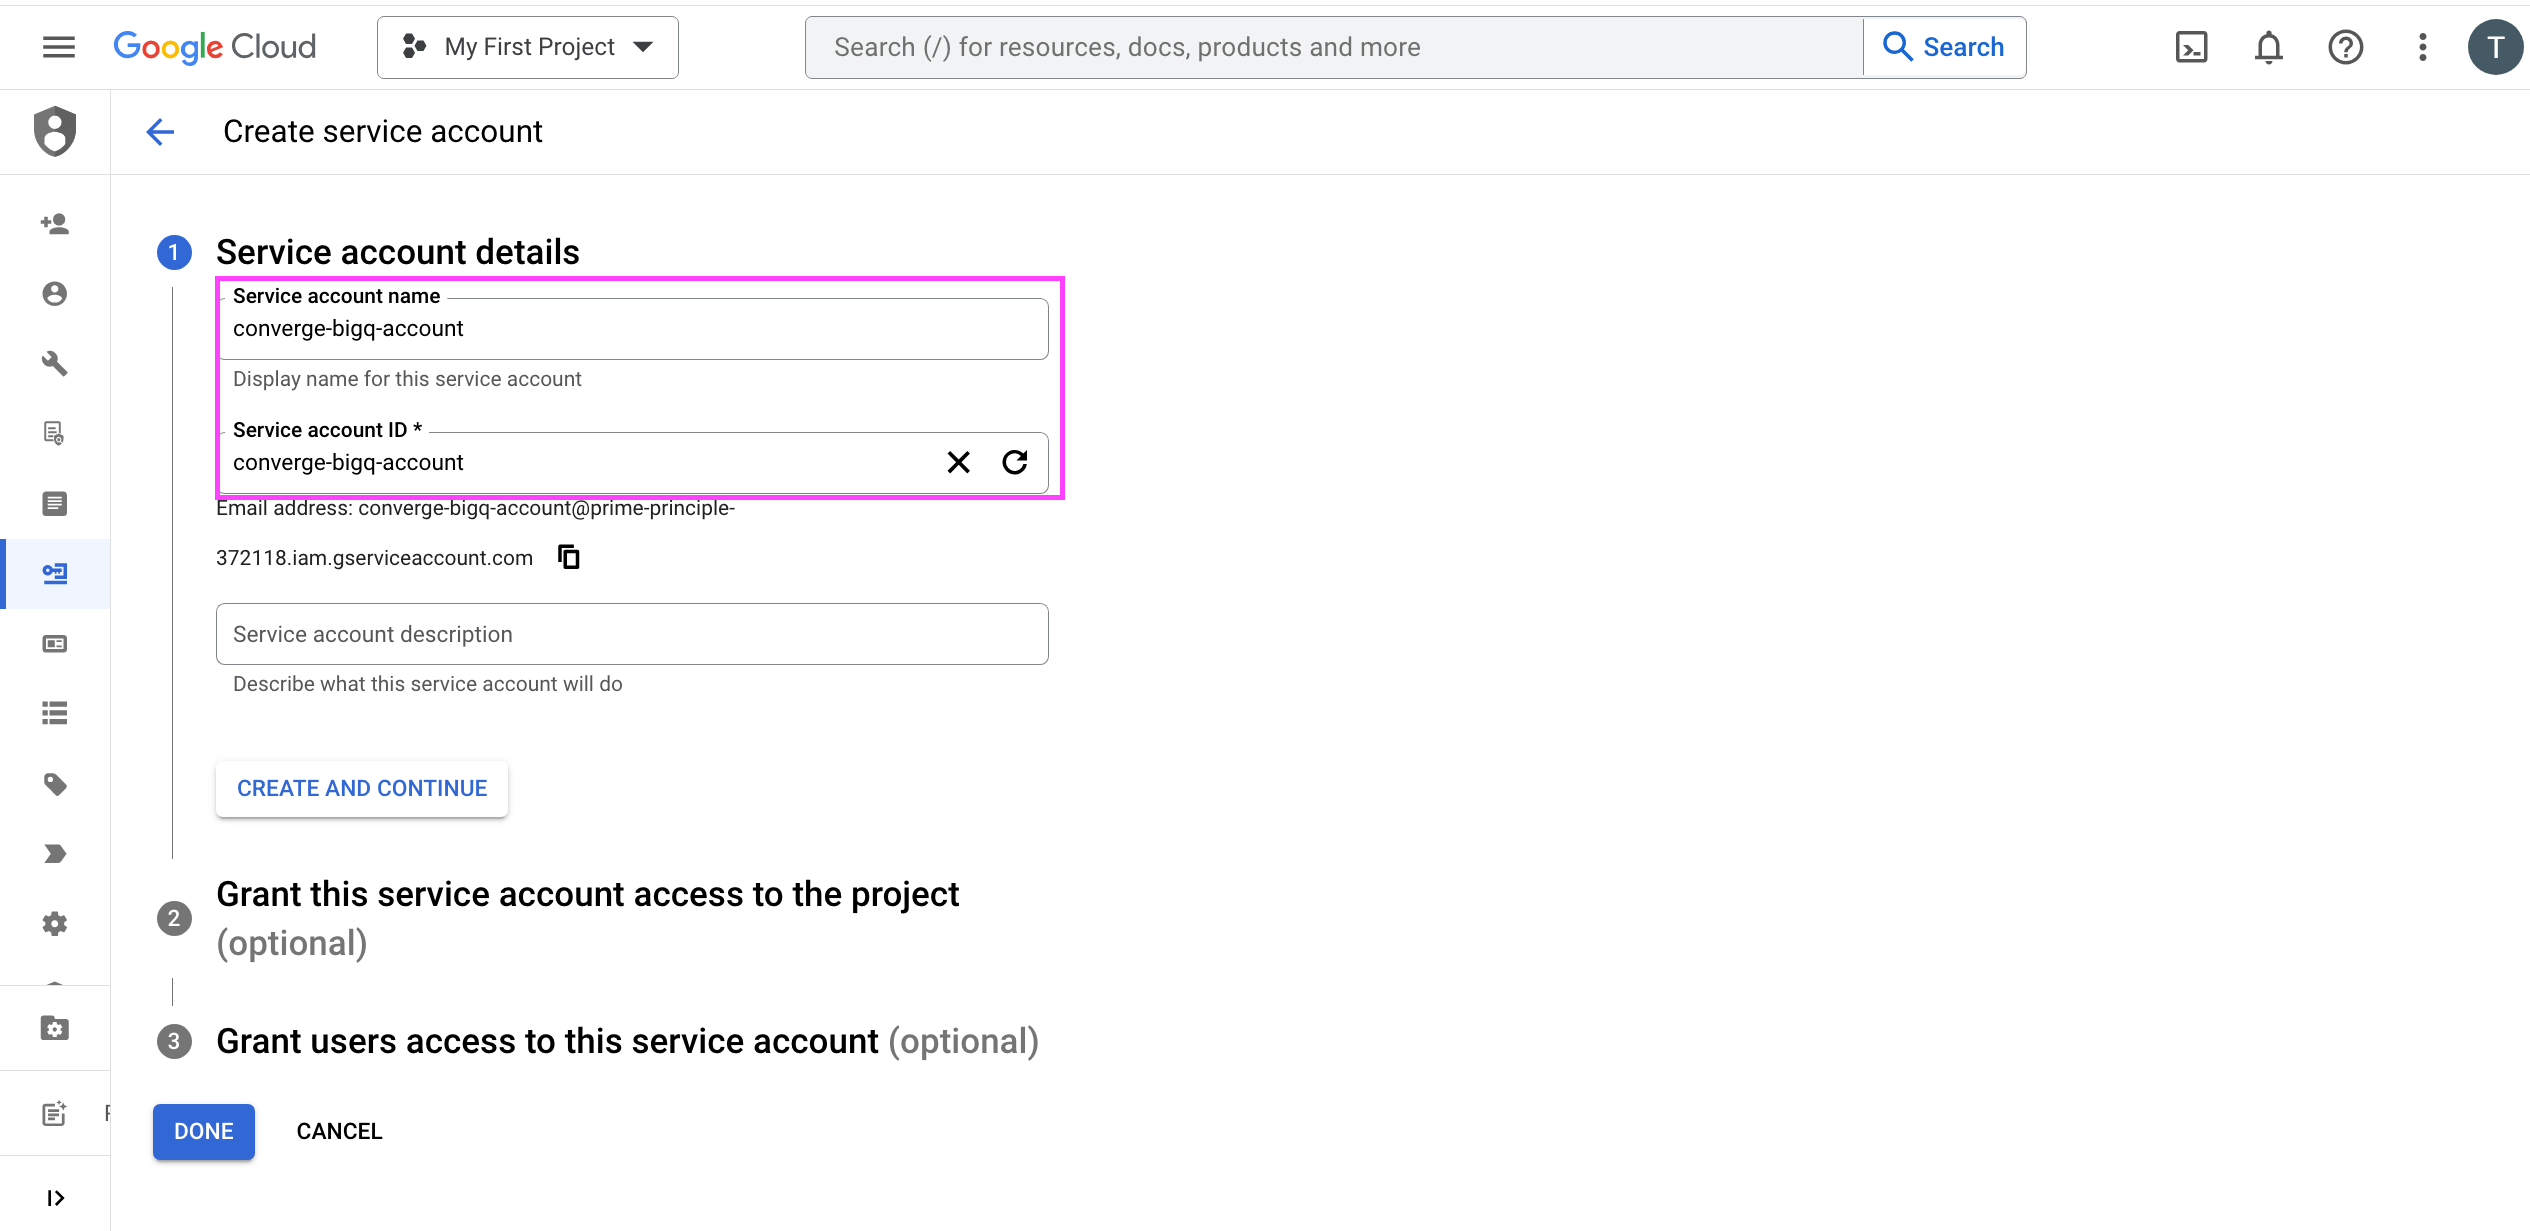Viewport: 2530px width, 1231px height.
Task: Clear the Service account ID field
Action: [958, 462]
